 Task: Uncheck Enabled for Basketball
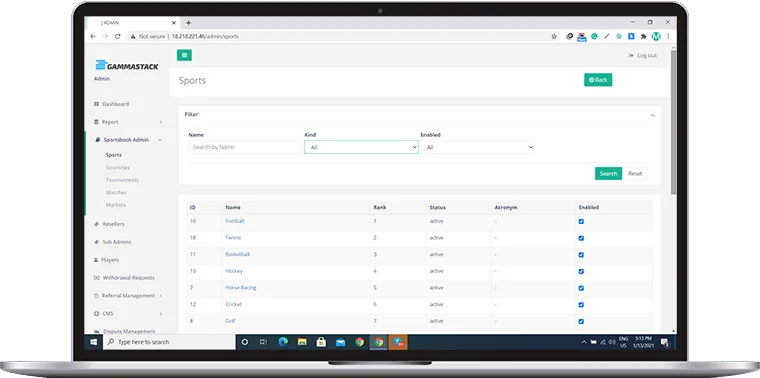pos(581,255)
